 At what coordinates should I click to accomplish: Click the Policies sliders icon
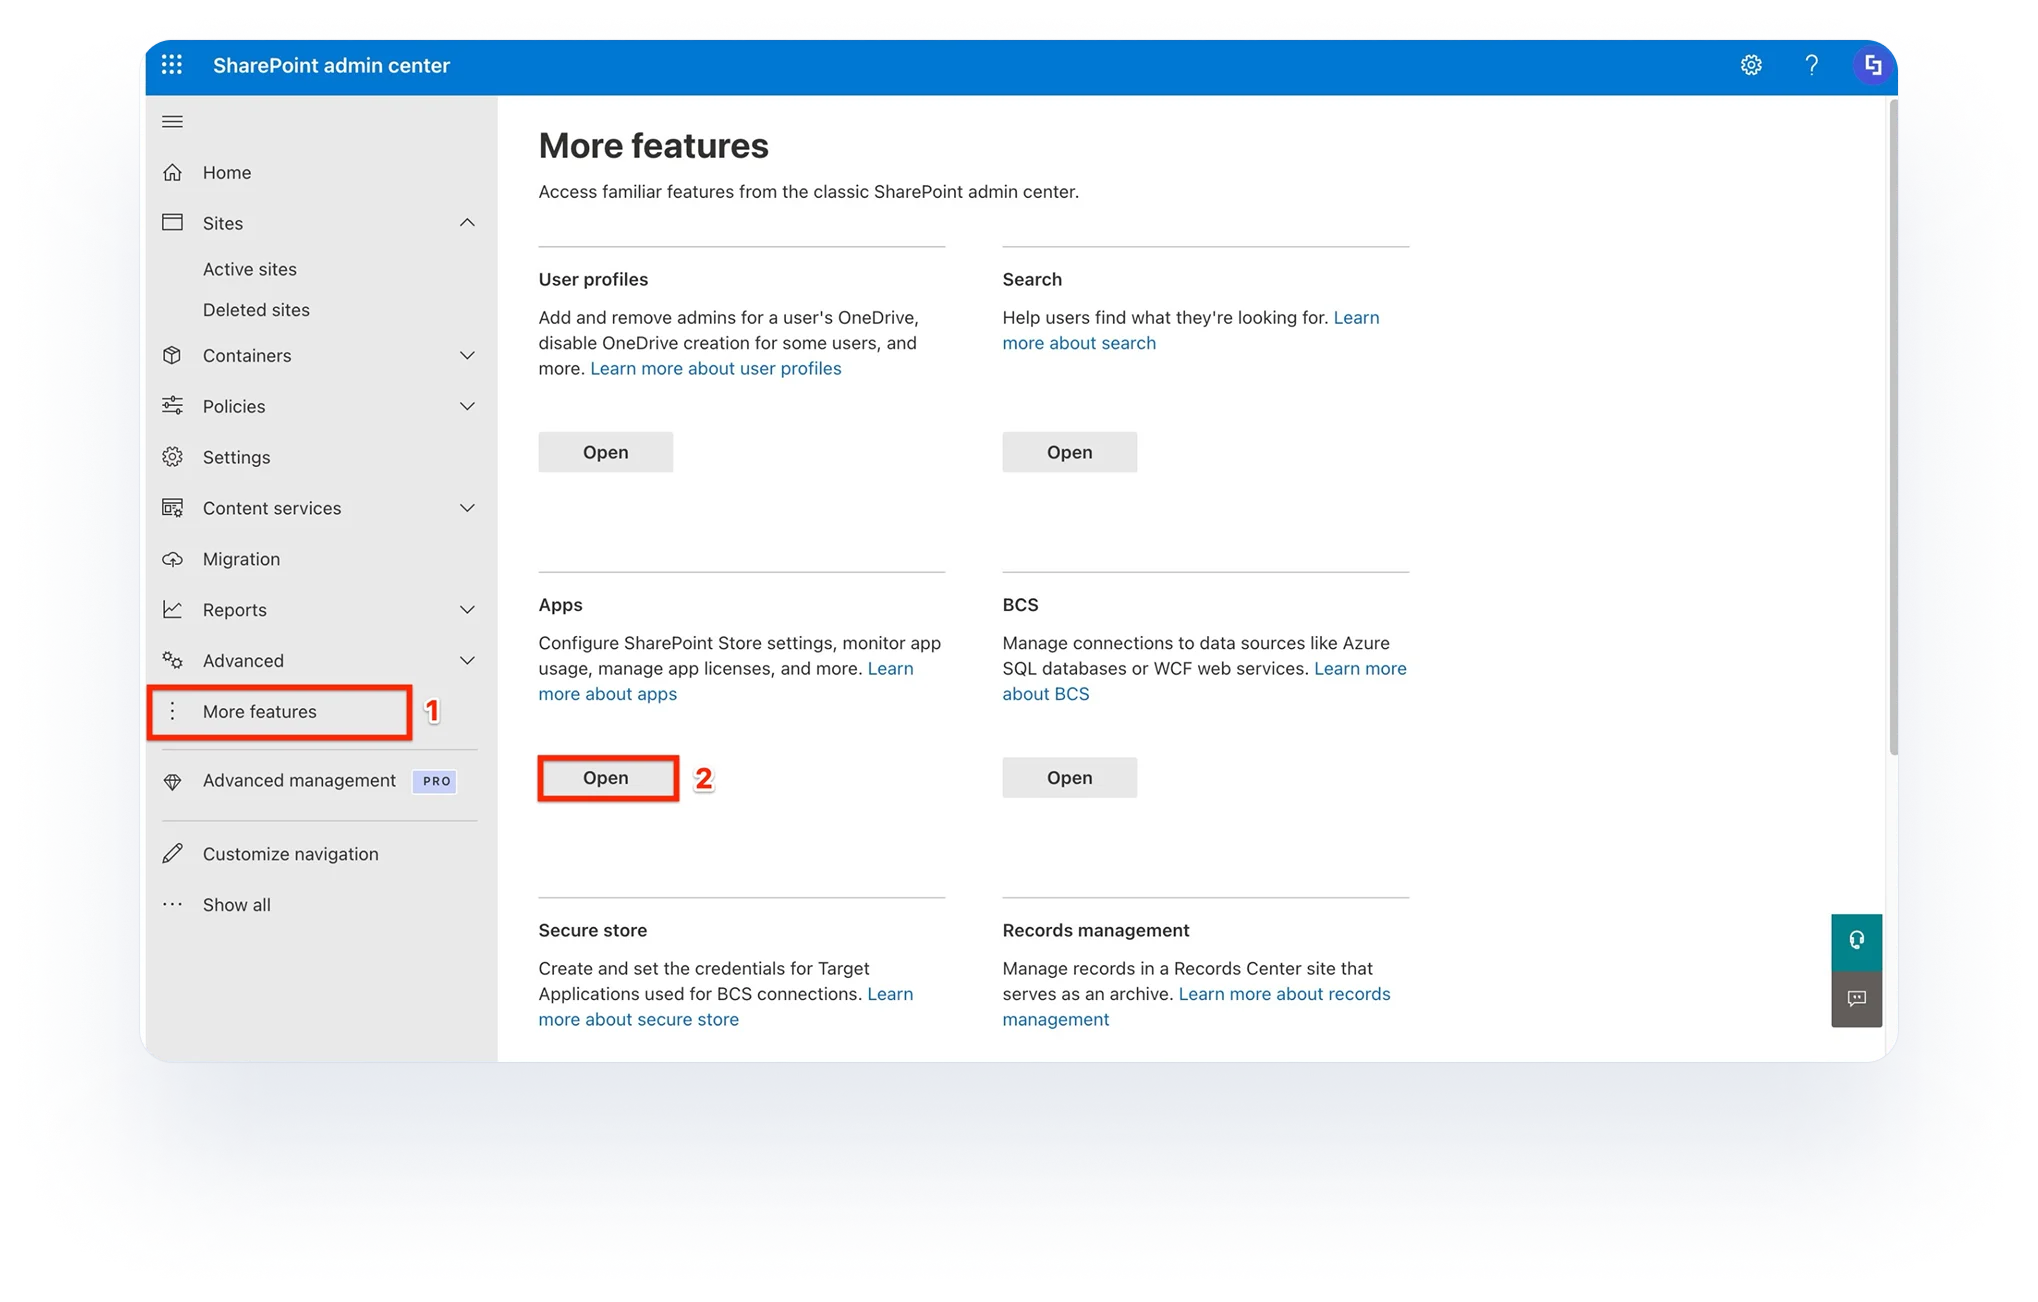click(x=172, y=405)
